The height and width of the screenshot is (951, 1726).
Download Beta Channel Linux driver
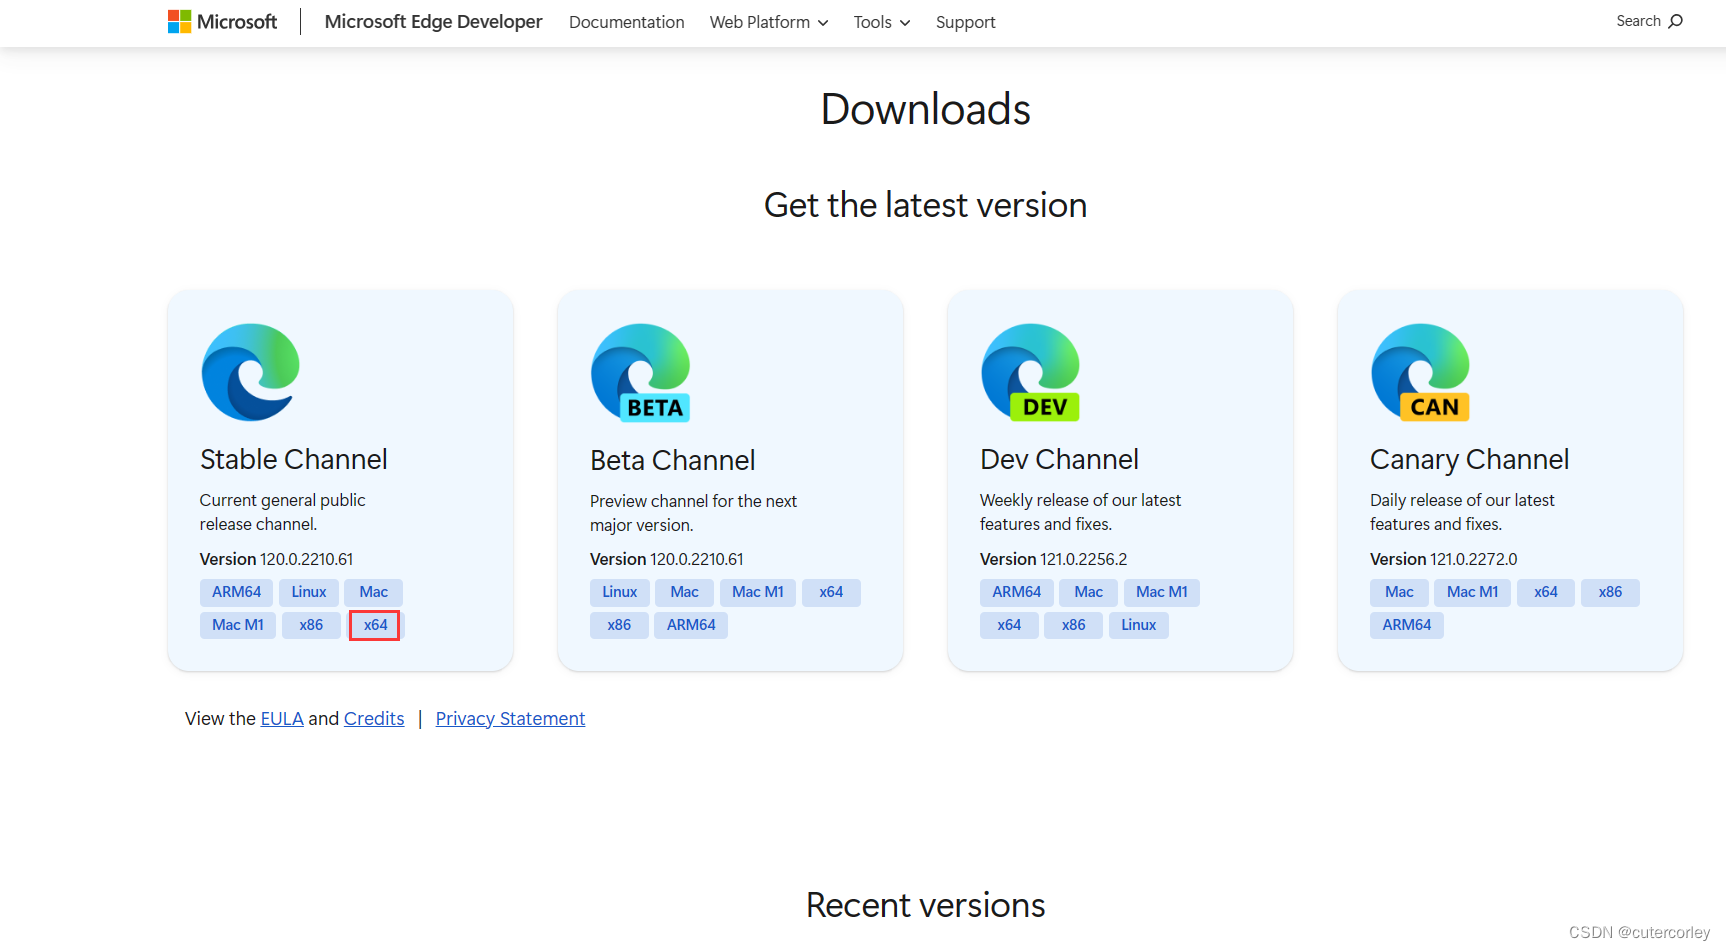click(x=620, y=592)
